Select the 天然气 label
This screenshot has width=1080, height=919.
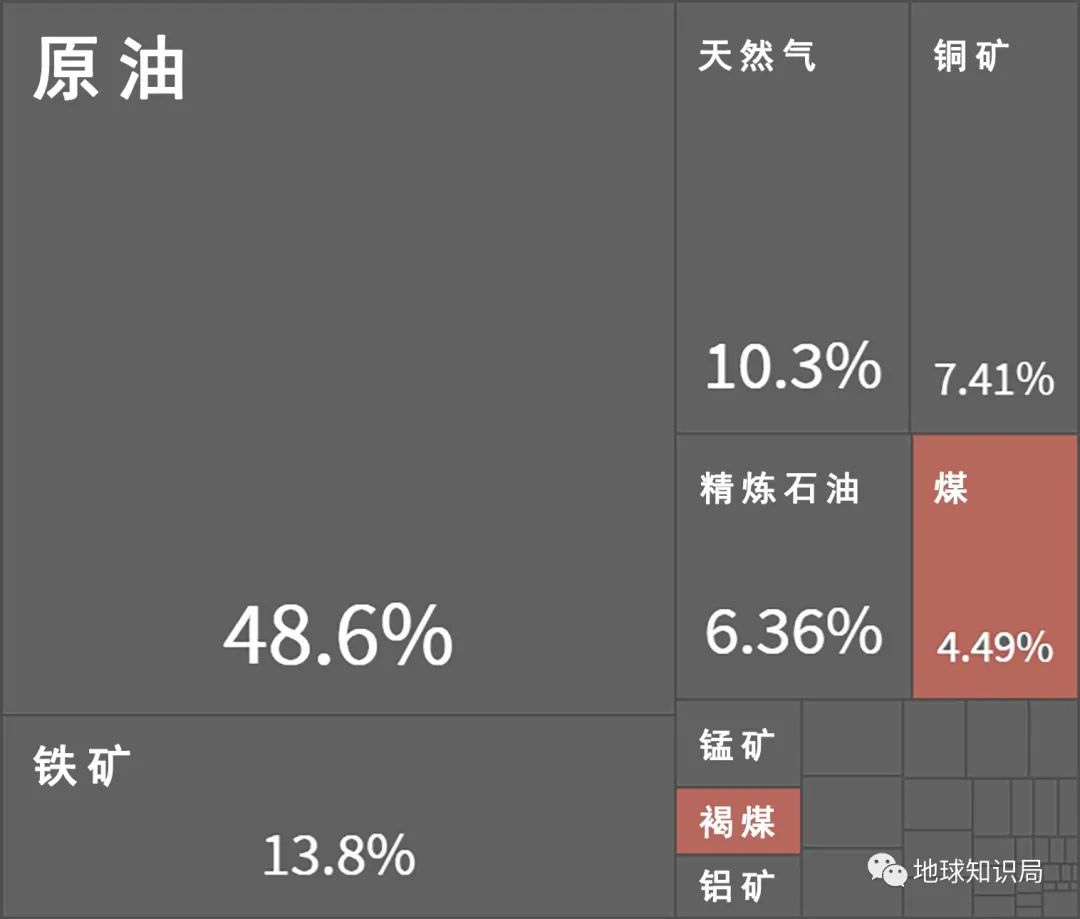coord(756,55)
